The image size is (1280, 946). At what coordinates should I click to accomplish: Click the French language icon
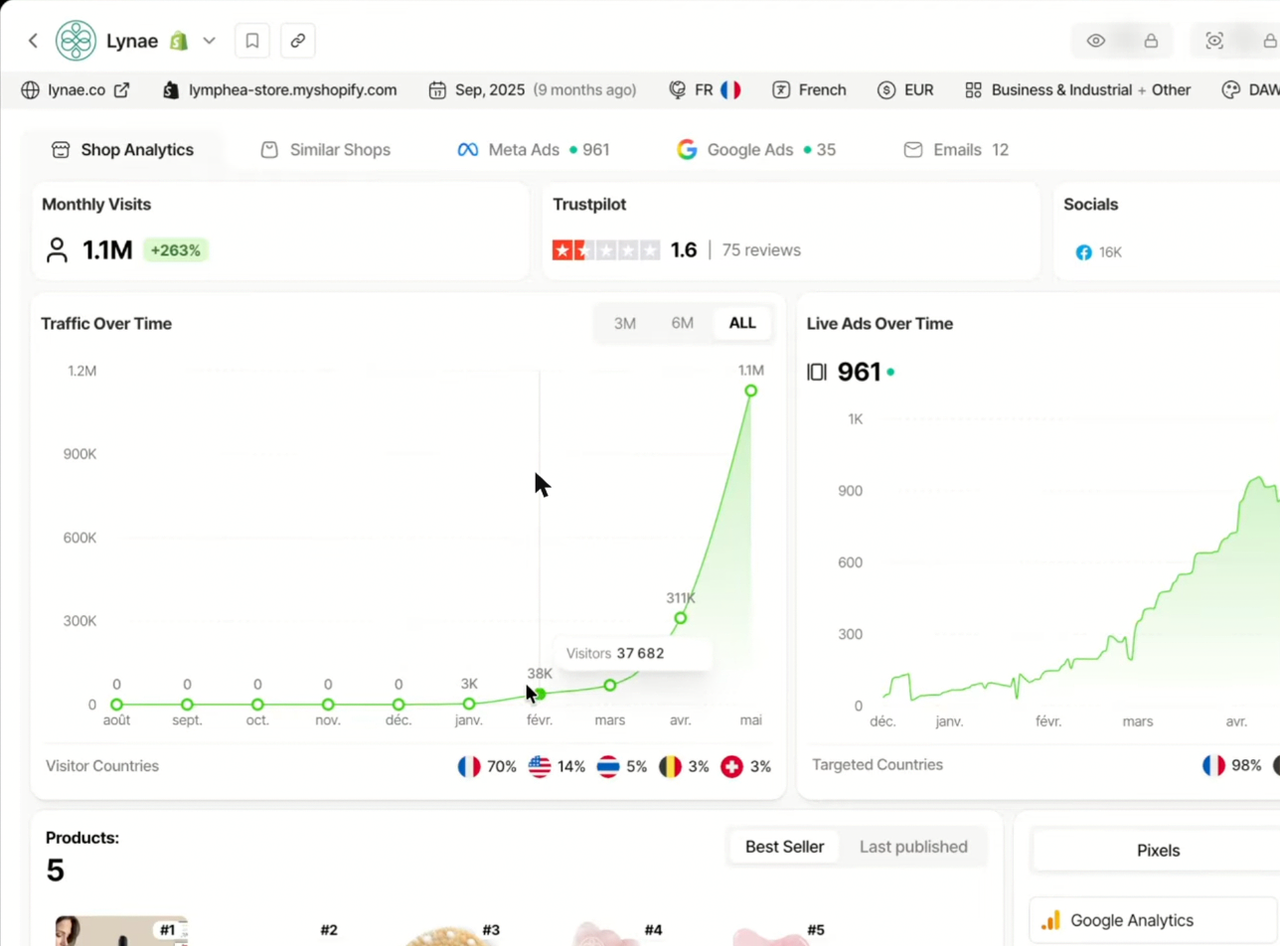click(x=781, y=90)
